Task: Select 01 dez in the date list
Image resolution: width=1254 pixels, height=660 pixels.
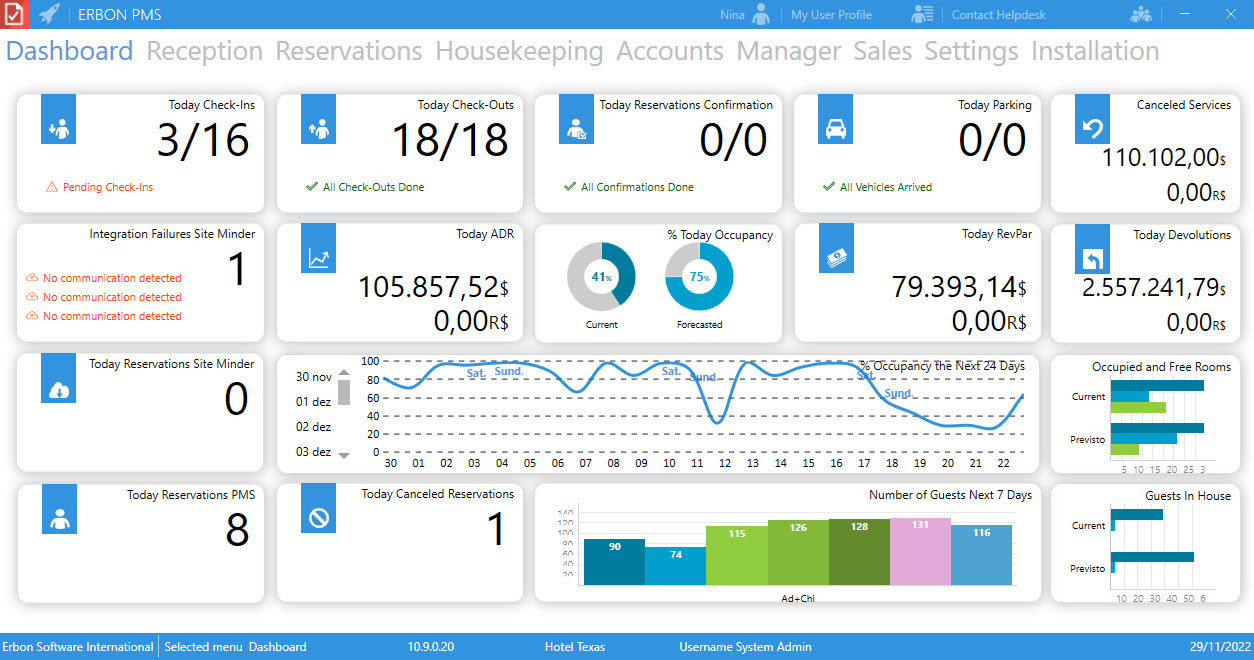Action: click(313, 402)
